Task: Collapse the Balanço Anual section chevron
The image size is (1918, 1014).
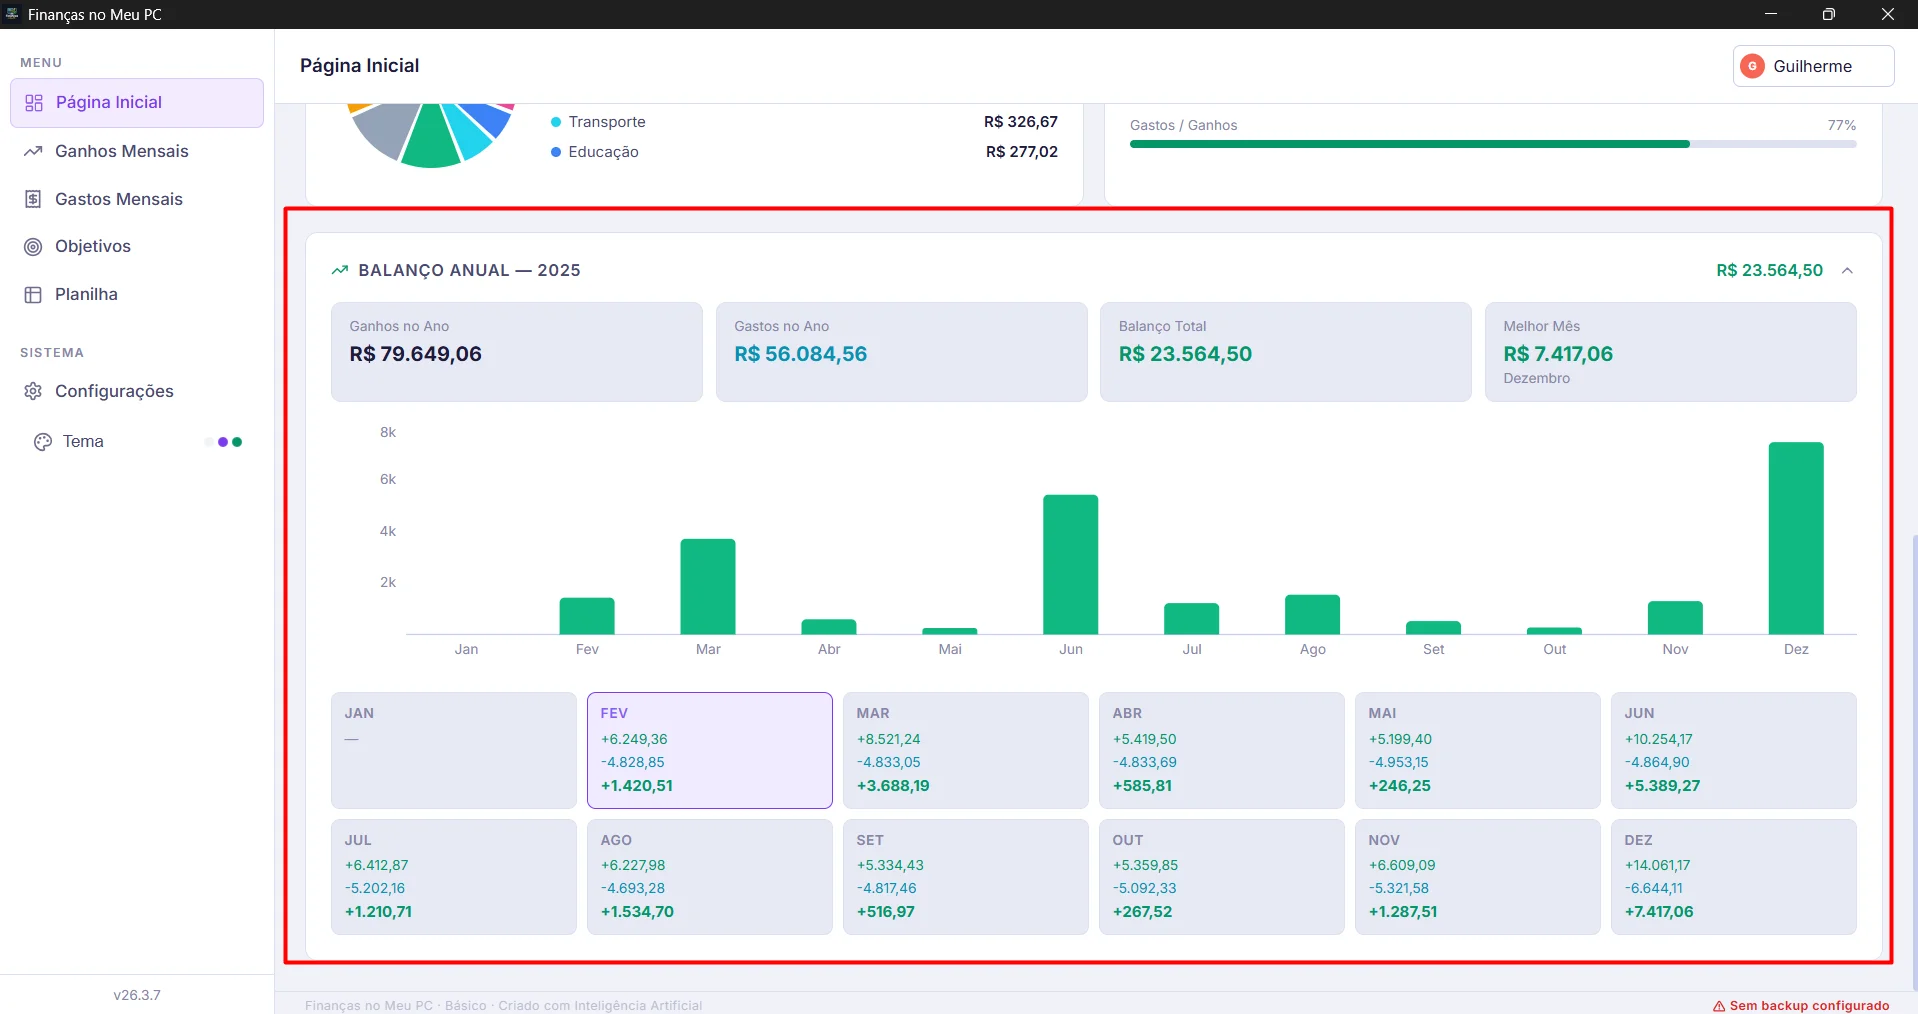Action: pos(1847,271)
